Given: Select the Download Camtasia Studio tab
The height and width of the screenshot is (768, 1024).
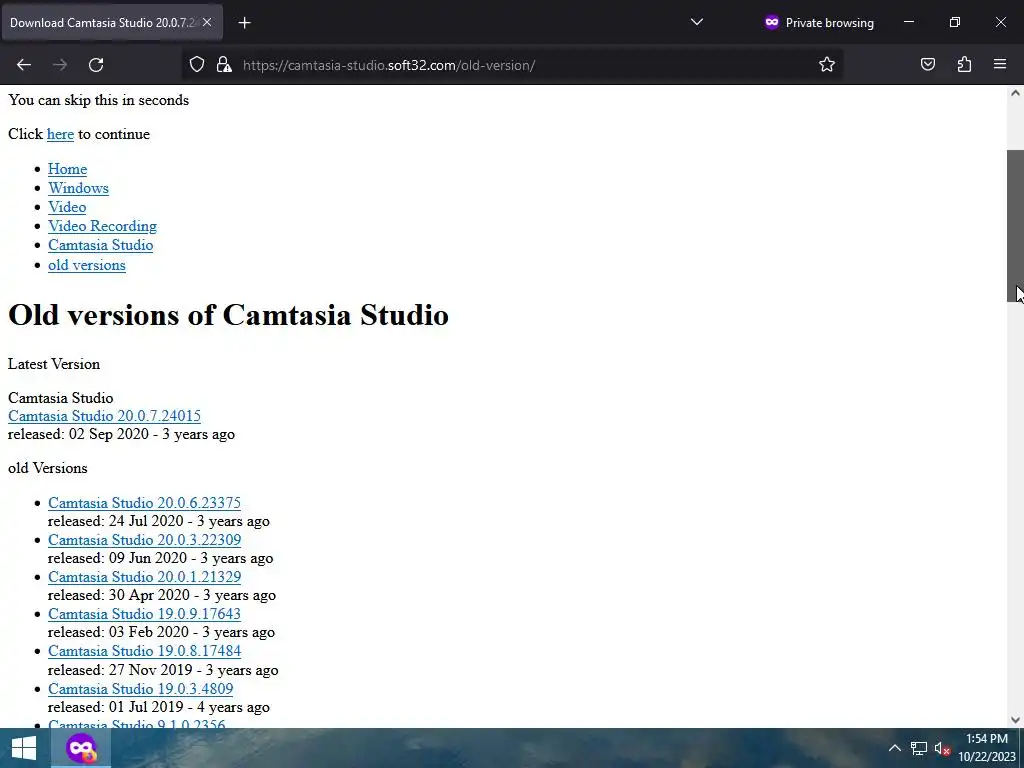Looking at the screenshot, I should tap(112, 22).
